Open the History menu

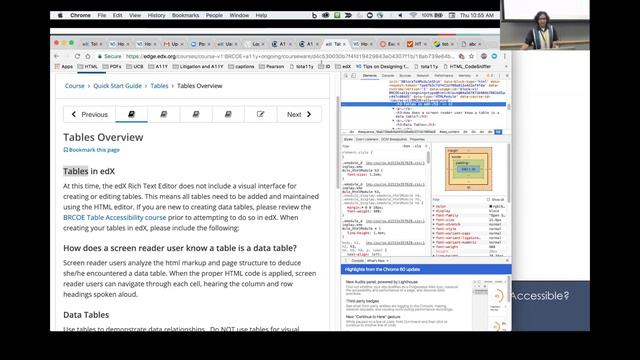point(156,15)
